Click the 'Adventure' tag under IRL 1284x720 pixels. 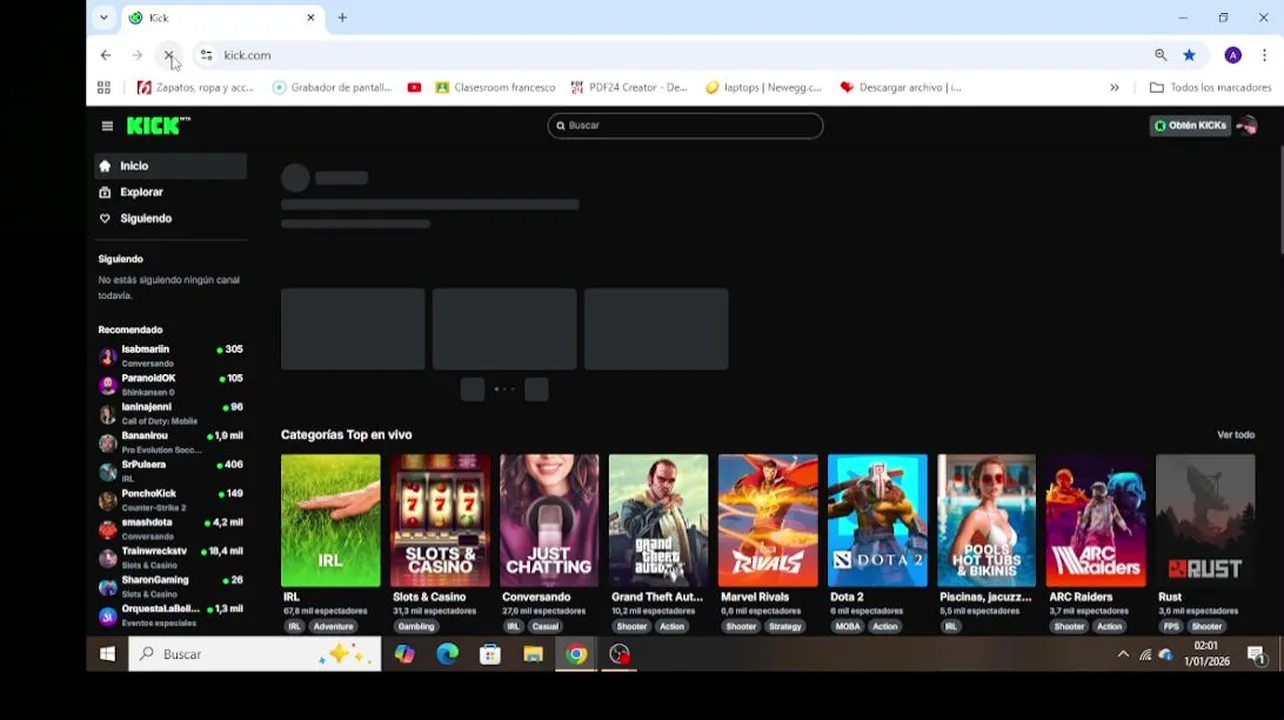coord(333,627)
